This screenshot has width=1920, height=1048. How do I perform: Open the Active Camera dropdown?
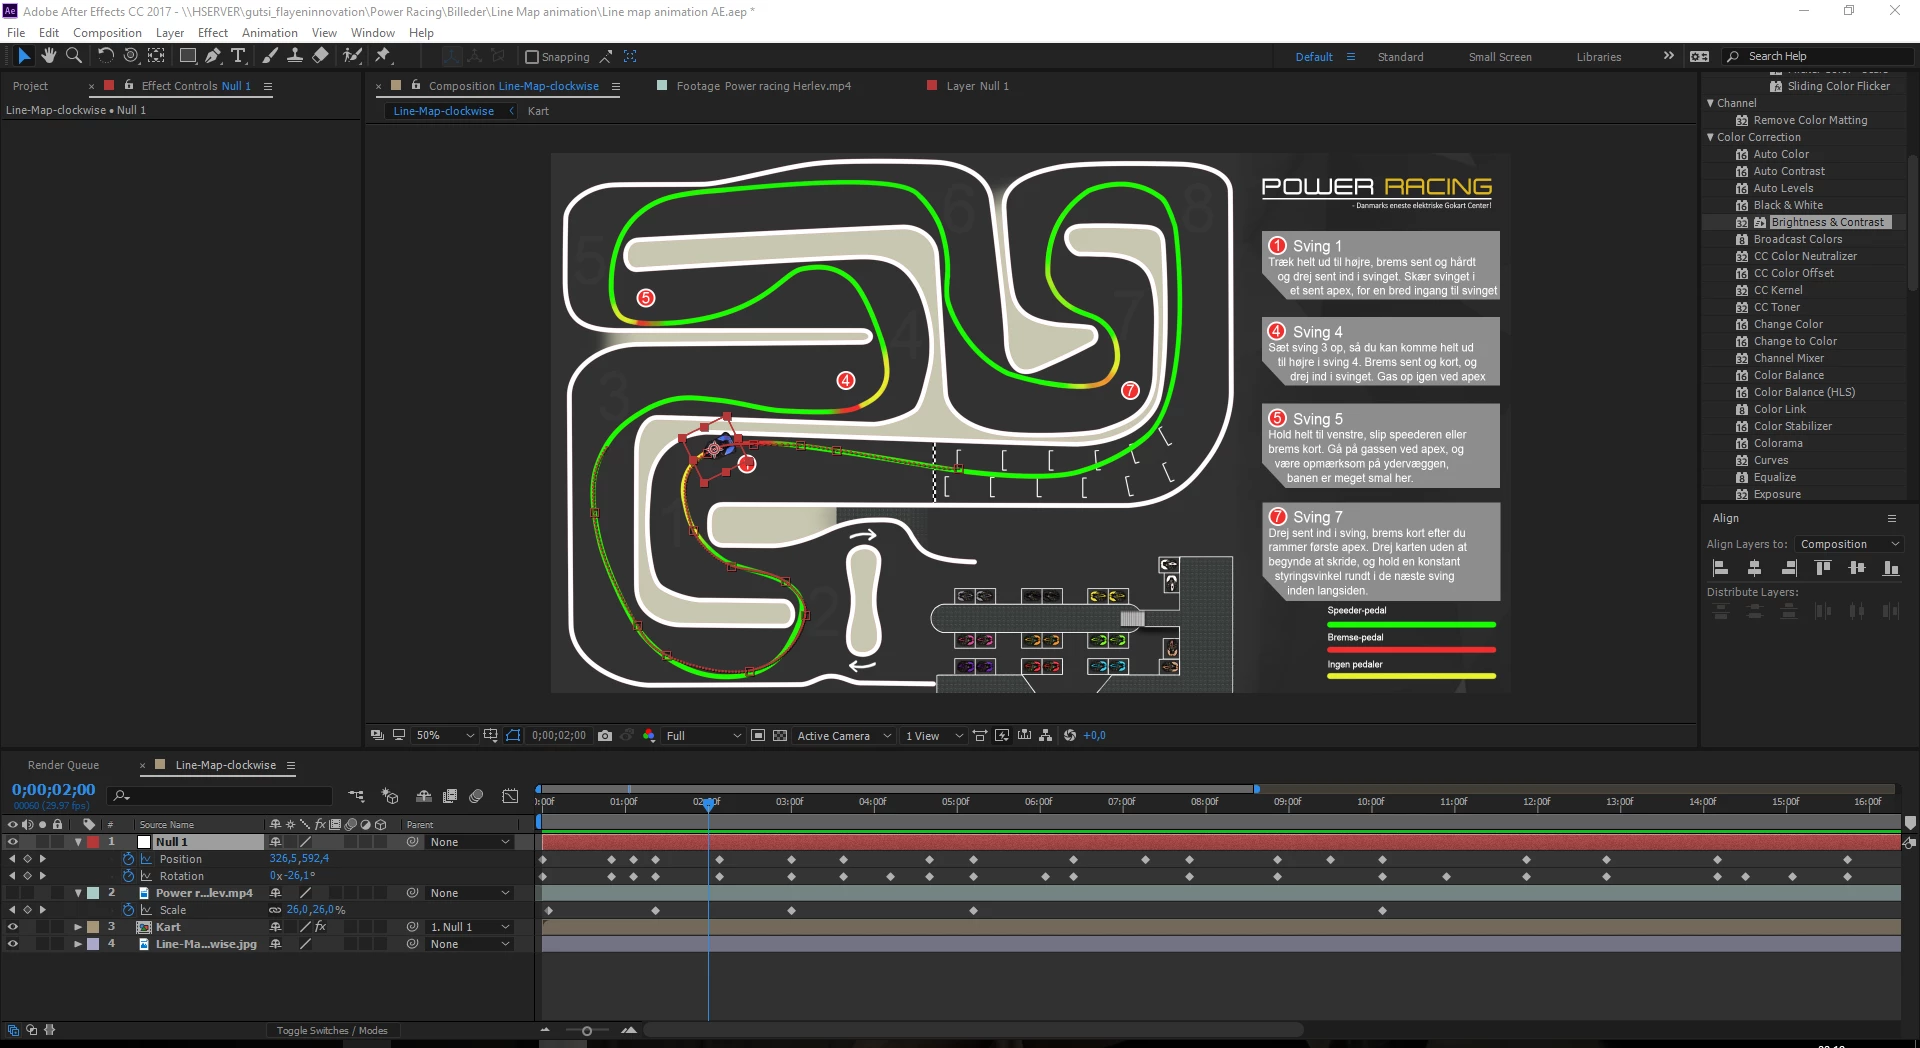[844, 735]
